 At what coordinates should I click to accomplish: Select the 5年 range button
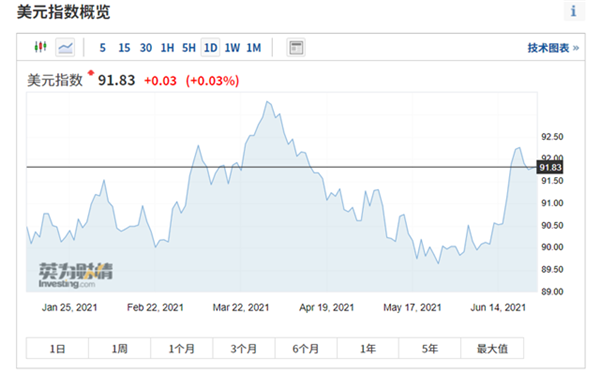(x=430, y=348)
